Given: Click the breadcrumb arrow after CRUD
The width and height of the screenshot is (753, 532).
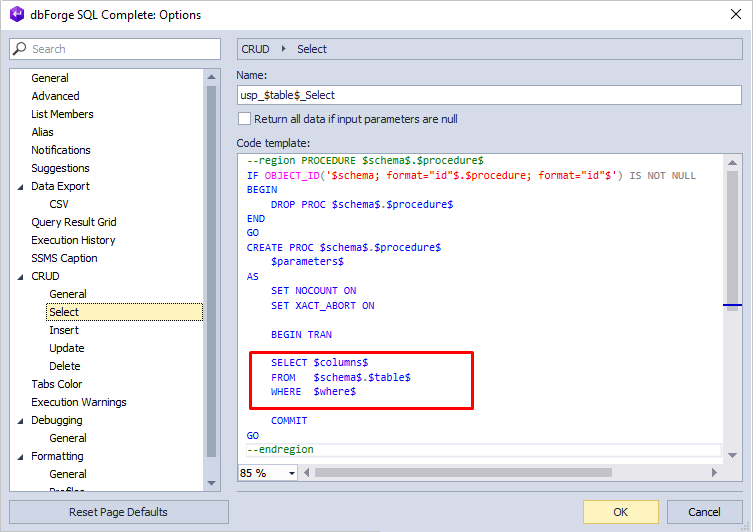Looking at the screenshot, I should coord(283,48).
